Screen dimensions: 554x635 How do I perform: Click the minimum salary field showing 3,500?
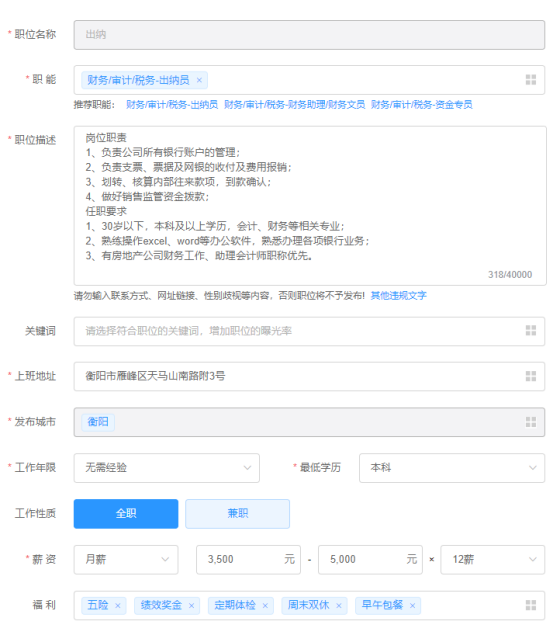tap(248, 560)
